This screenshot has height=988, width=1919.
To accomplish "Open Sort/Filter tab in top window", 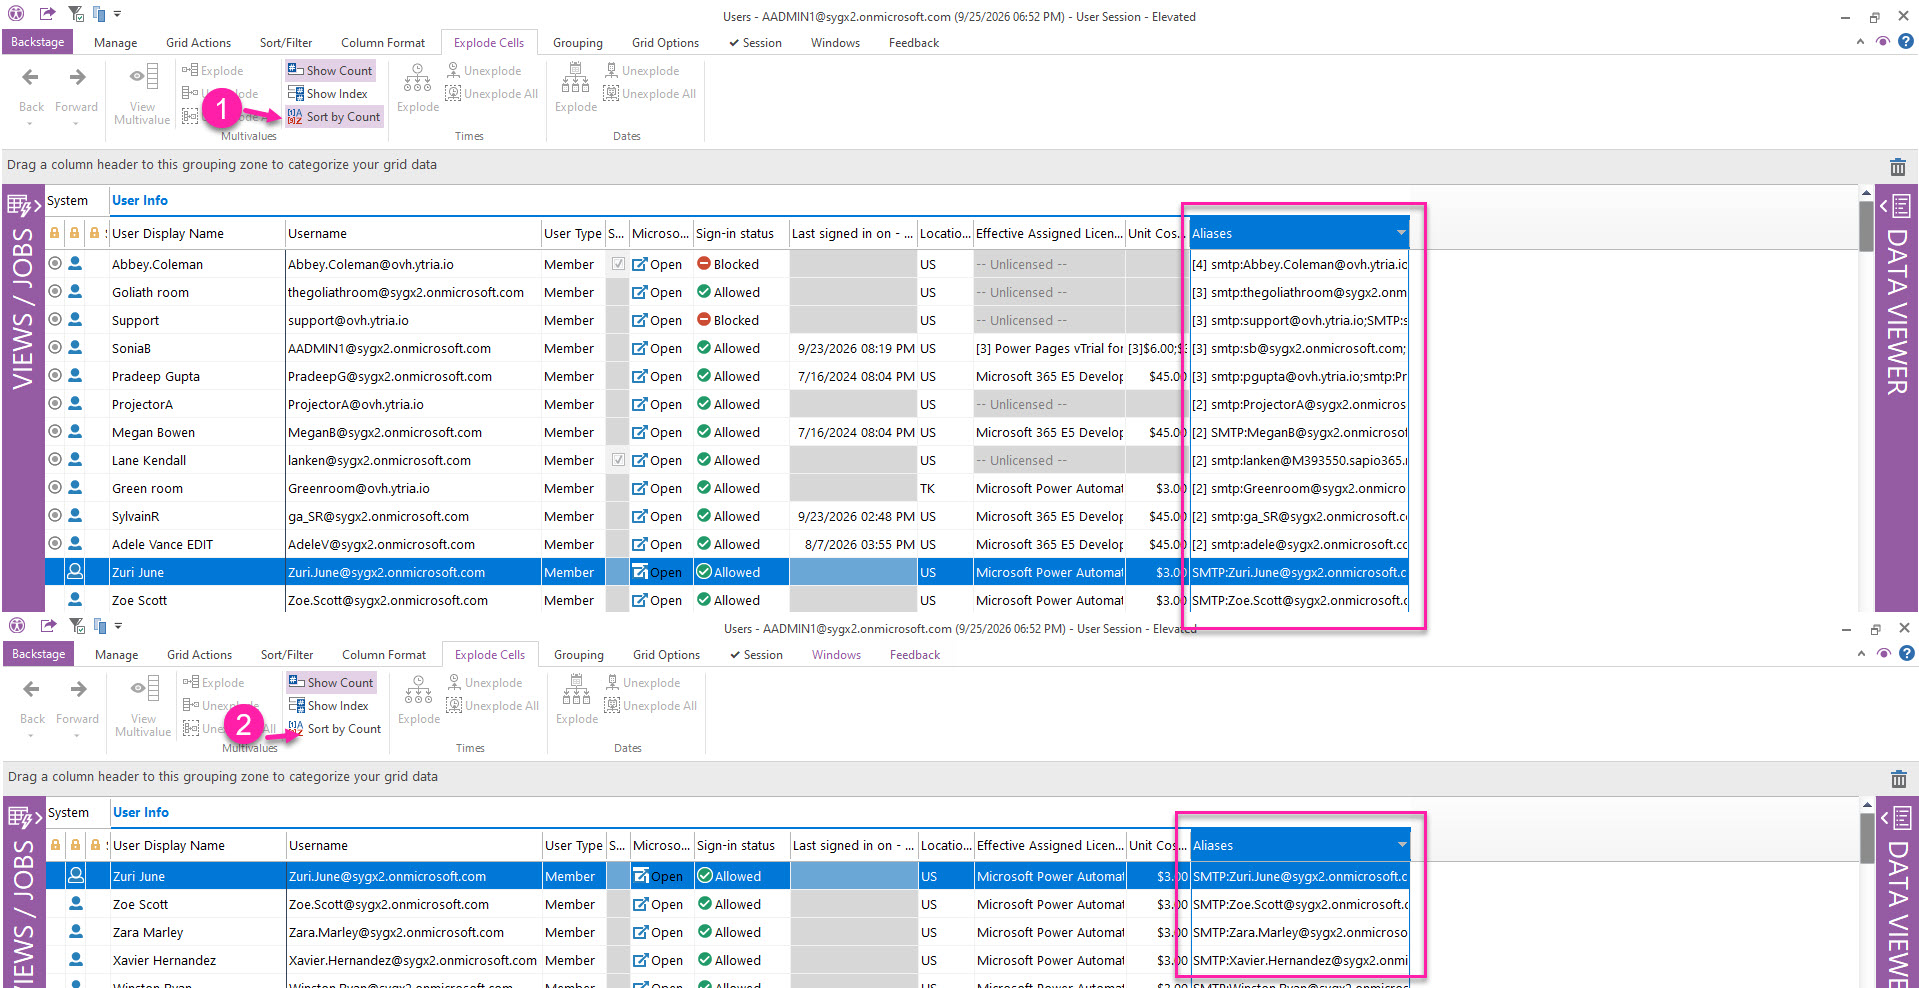I will click(x=286, y=43).
